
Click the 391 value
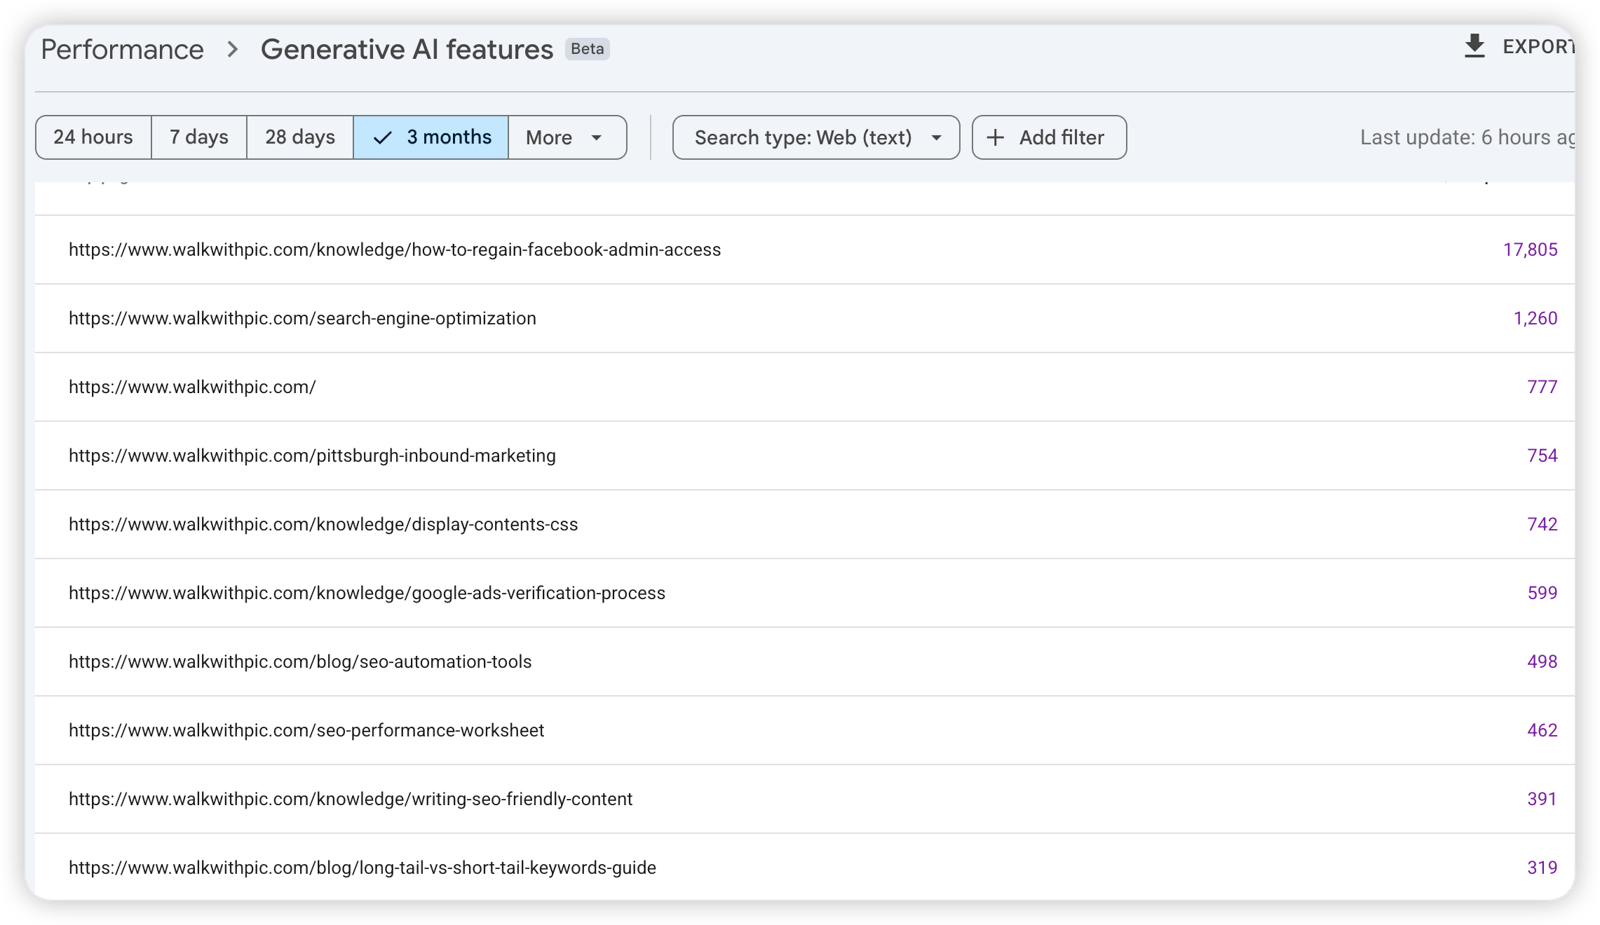tap(1542, 799)
